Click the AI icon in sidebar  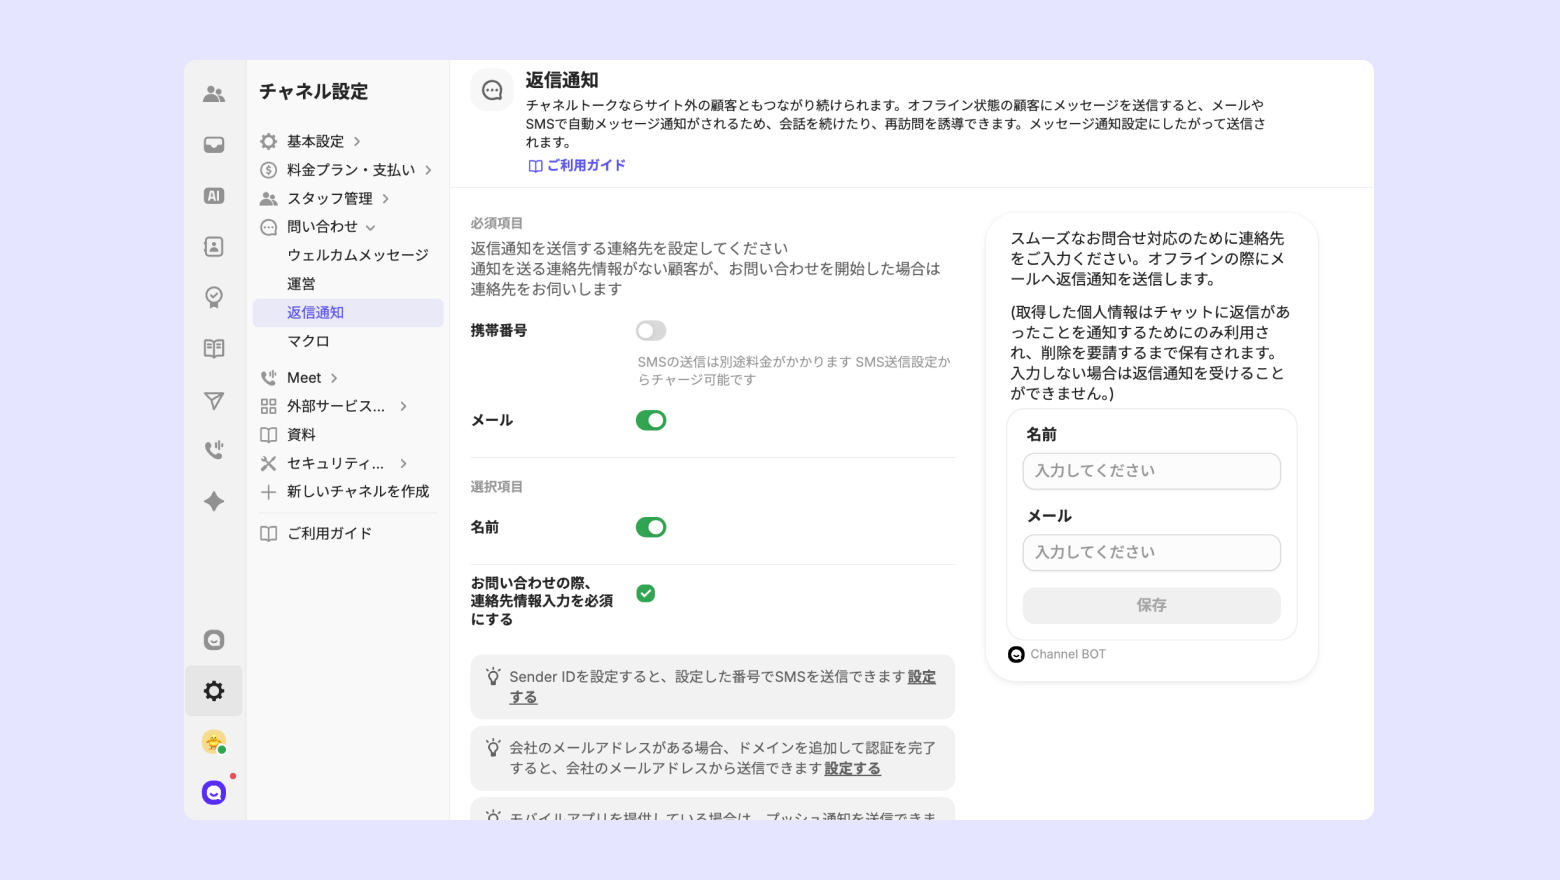click(214, 196)
